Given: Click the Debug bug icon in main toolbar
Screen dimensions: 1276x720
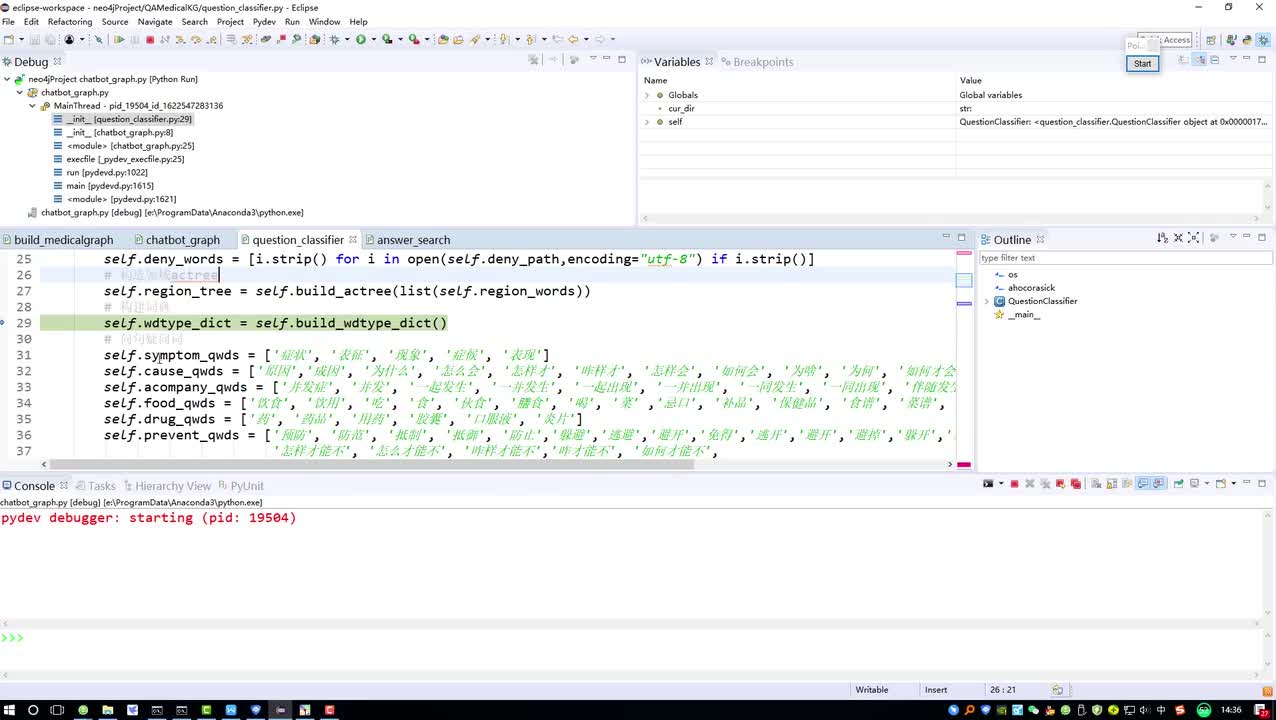Looking at the screenshot, I should (x=333, y=40).
